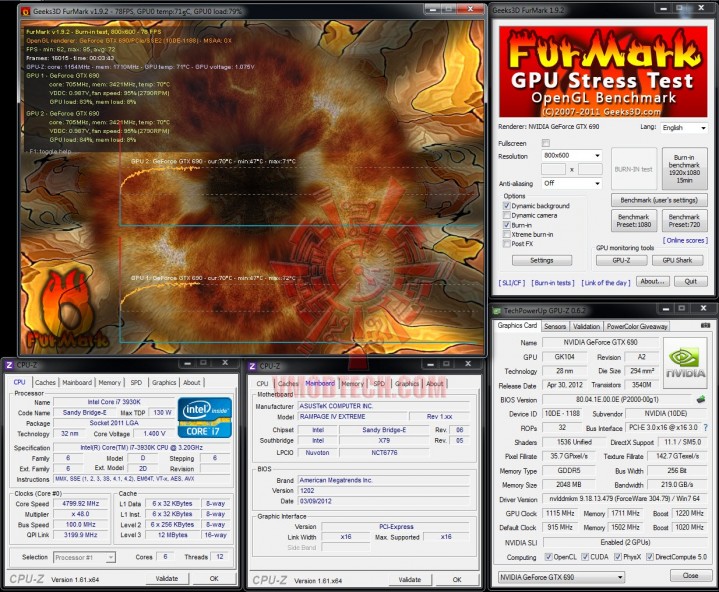The image size is (719, 592).
Task: Click the right CPU-Z title bar icon
Action: click(x=252, y=366)
